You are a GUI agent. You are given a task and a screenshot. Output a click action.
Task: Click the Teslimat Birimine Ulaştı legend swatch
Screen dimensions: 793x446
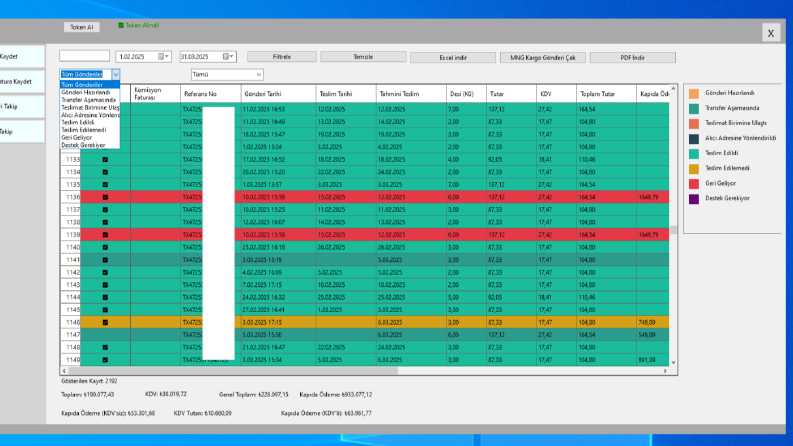[x=694, y=124]
